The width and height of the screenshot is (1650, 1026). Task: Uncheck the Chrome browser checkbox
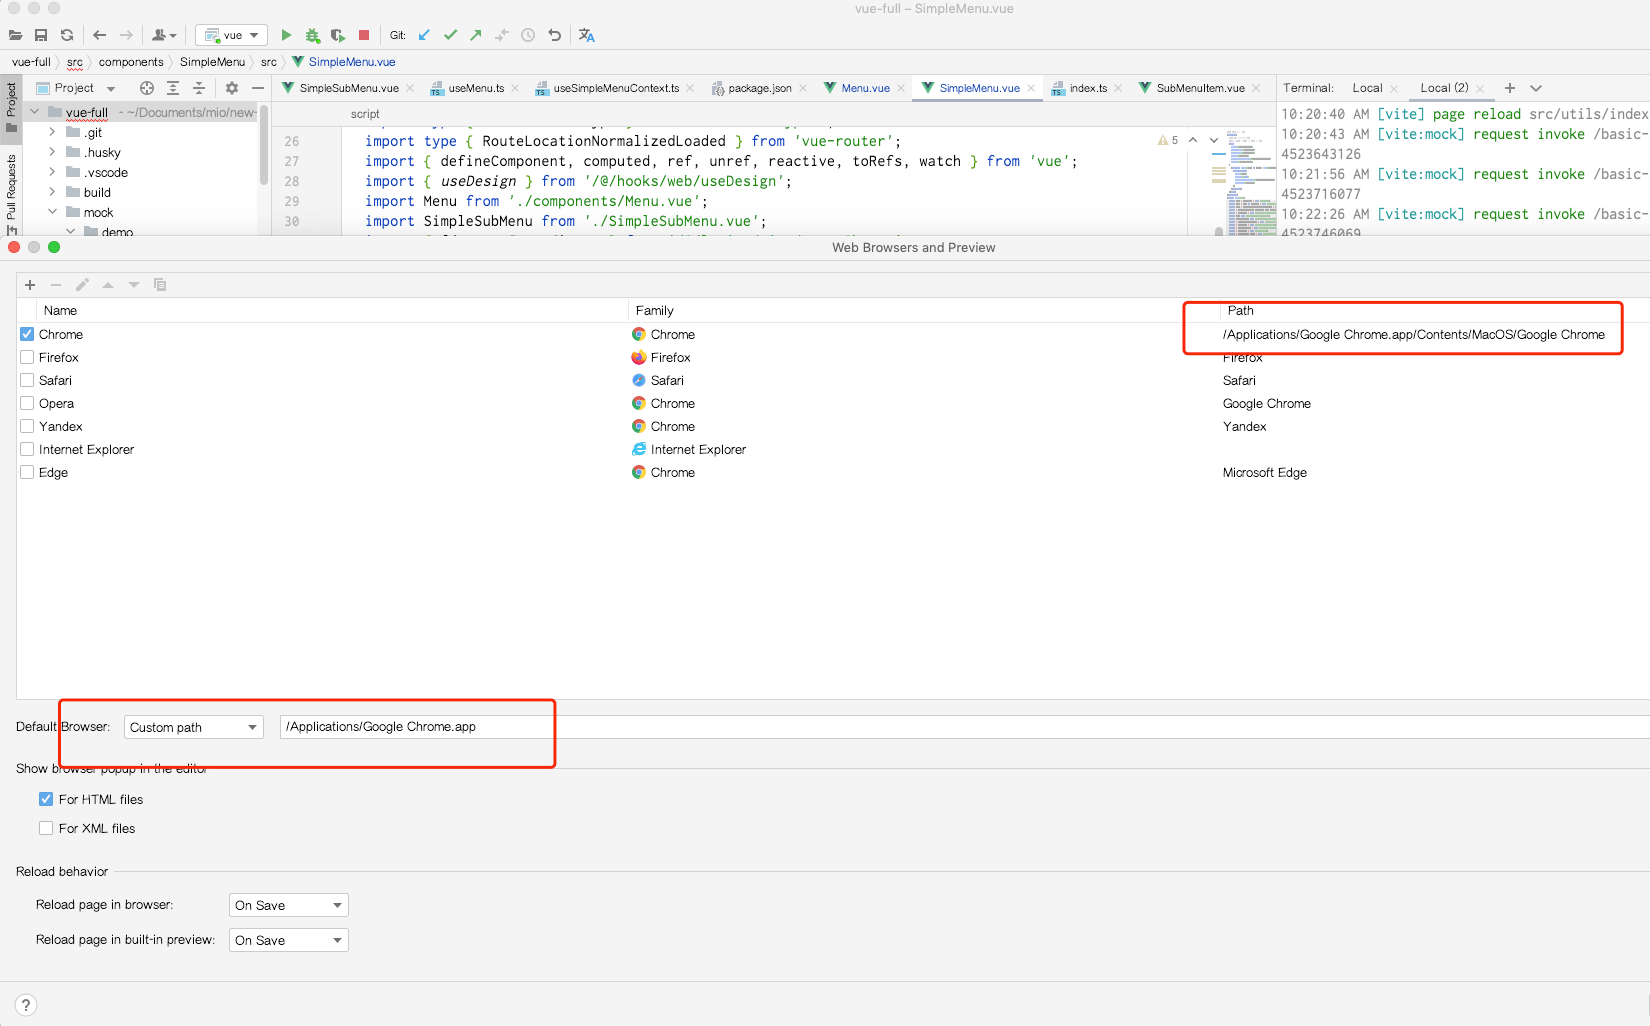click(27, 334)
